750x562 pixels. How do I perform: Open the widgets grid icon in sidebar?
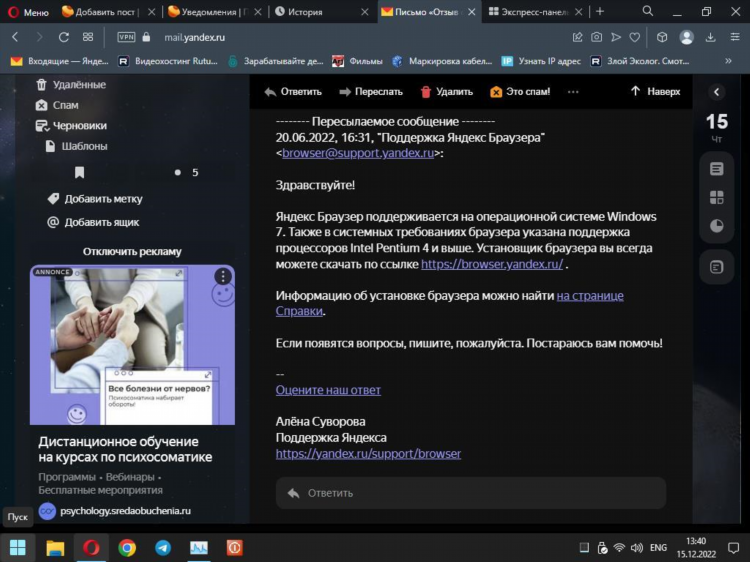tap(717, 197)
